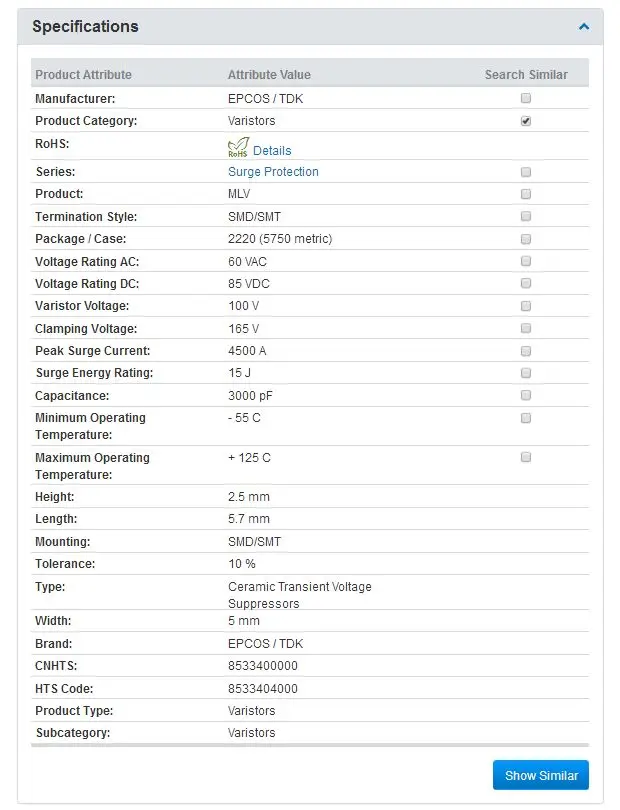
Task: Check the Manufacturer search similar checkbox
Action: (x=526, y=98)
